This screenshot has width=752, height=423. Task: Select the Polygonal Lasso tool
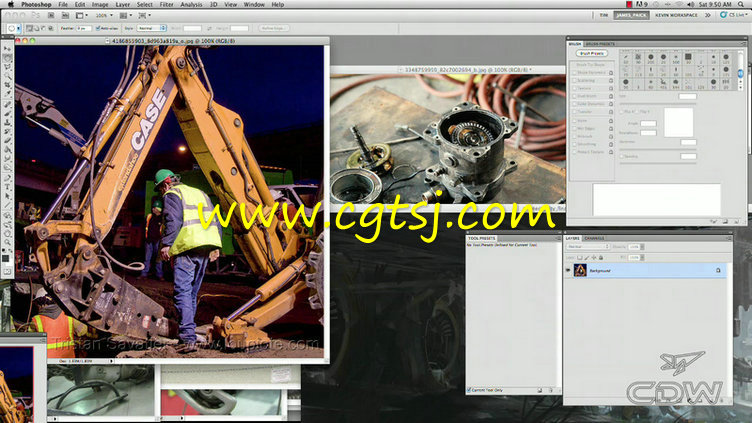point(7,67)
